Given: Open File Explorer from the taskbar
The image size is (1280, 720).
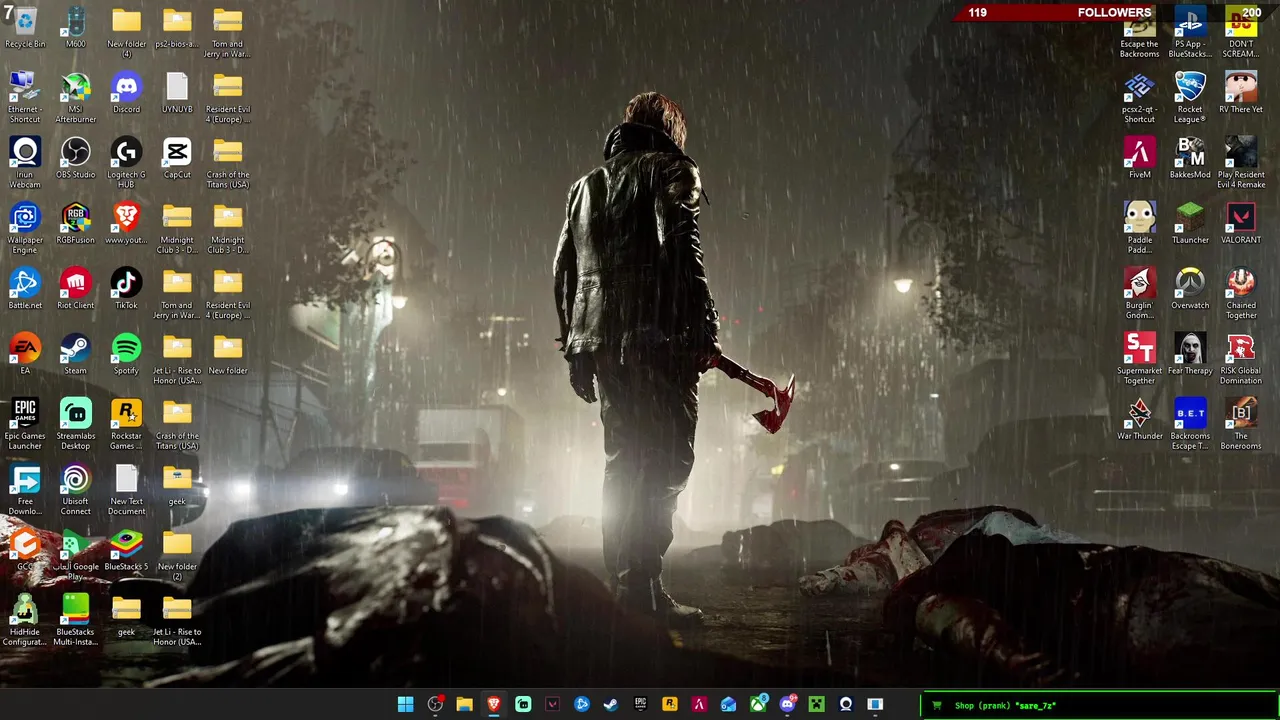Looking at the screenshot, I should click(464, 704).
